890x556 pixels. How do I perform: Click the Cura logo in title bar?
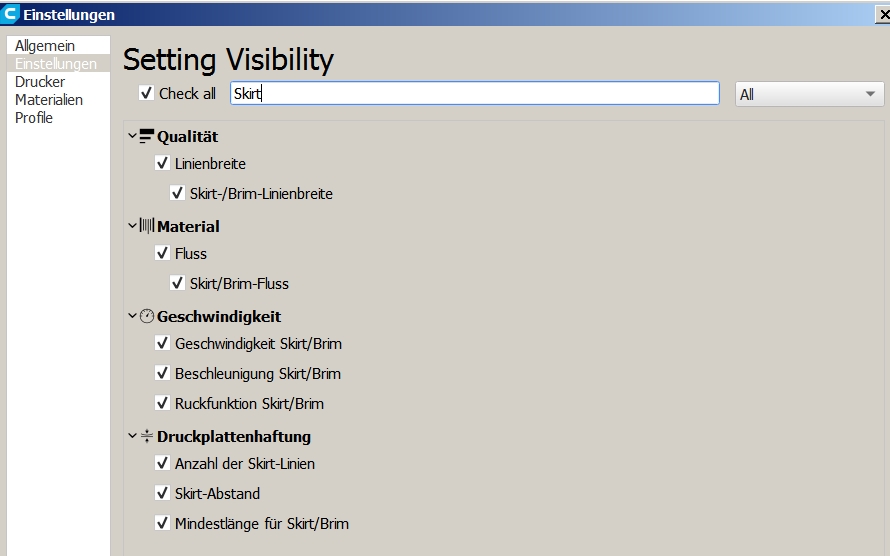click(11, 14)
